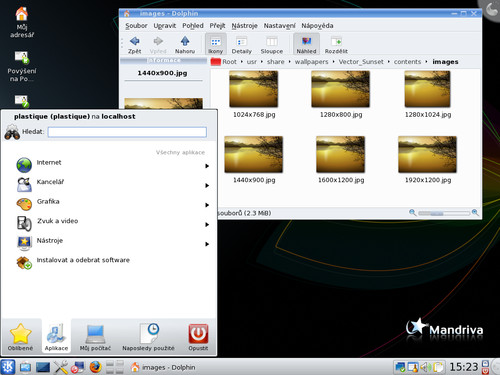The image size is (500, 375).
Task: Switch to Aplikace tab
Action: (x=56, y=337)
